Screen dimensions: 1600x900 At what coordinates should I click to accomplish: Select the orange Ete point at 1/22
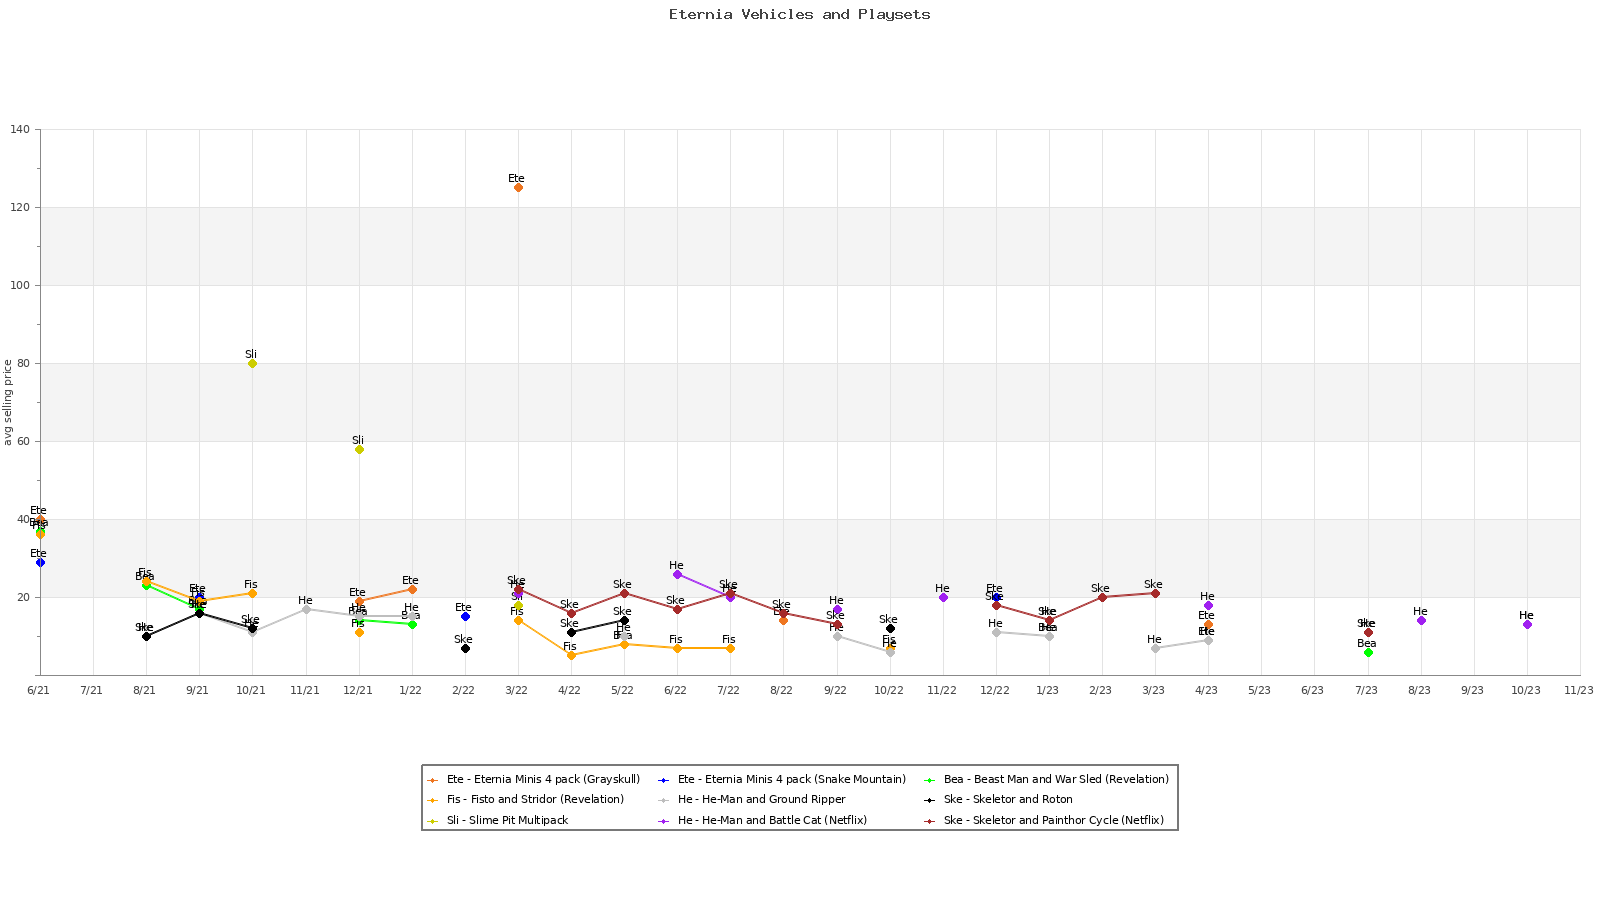[x=412, y=589]
